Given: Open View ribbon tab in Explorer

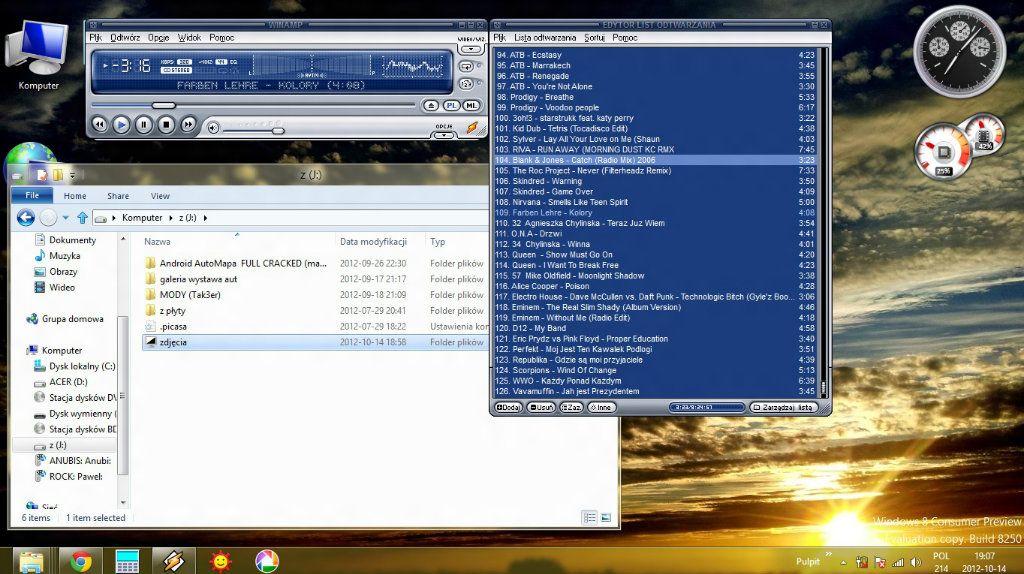Looking at the screenshot, I should [x=160, y=196].
